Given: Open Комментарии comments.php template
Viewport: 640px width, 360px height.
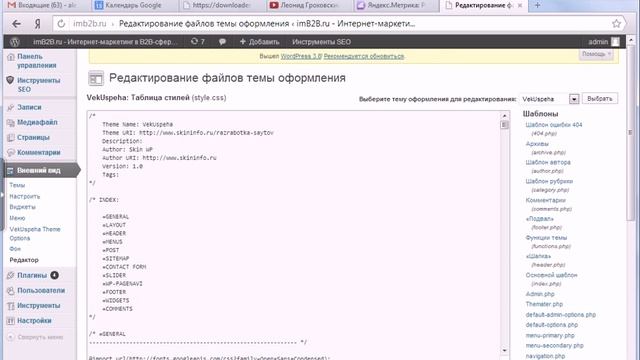Looking at the screenshot, I should [546, 200].
